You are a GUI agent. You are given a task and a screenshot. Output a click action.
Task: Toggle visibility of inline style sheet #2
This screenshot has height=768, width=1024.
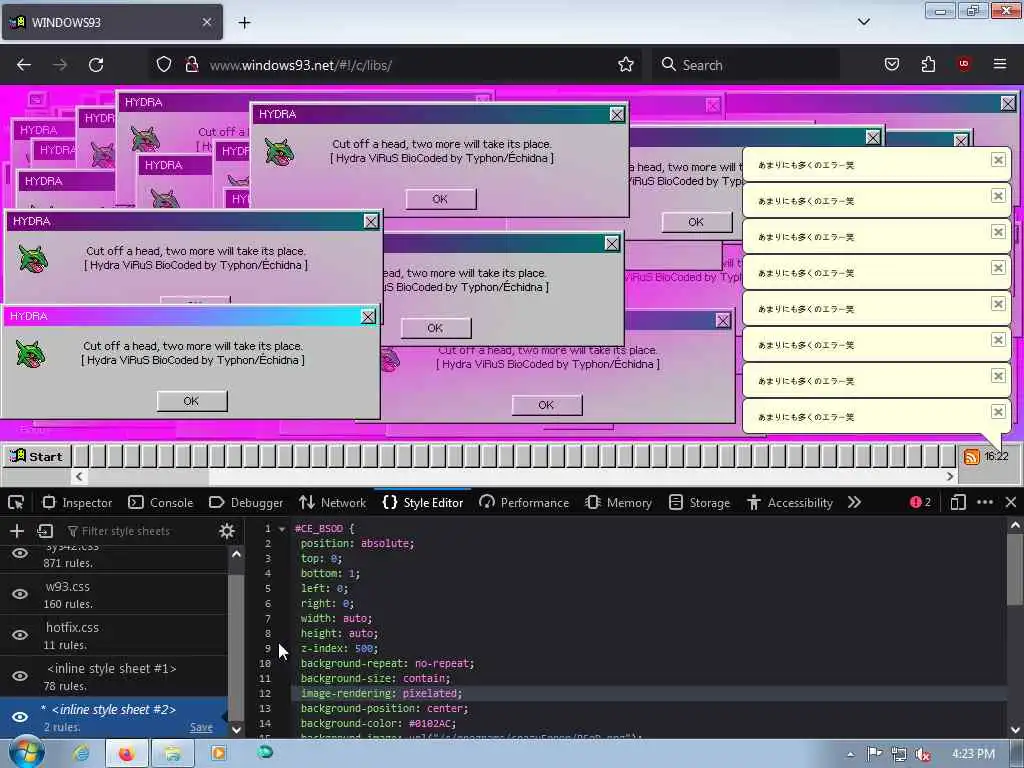point(20,717)
